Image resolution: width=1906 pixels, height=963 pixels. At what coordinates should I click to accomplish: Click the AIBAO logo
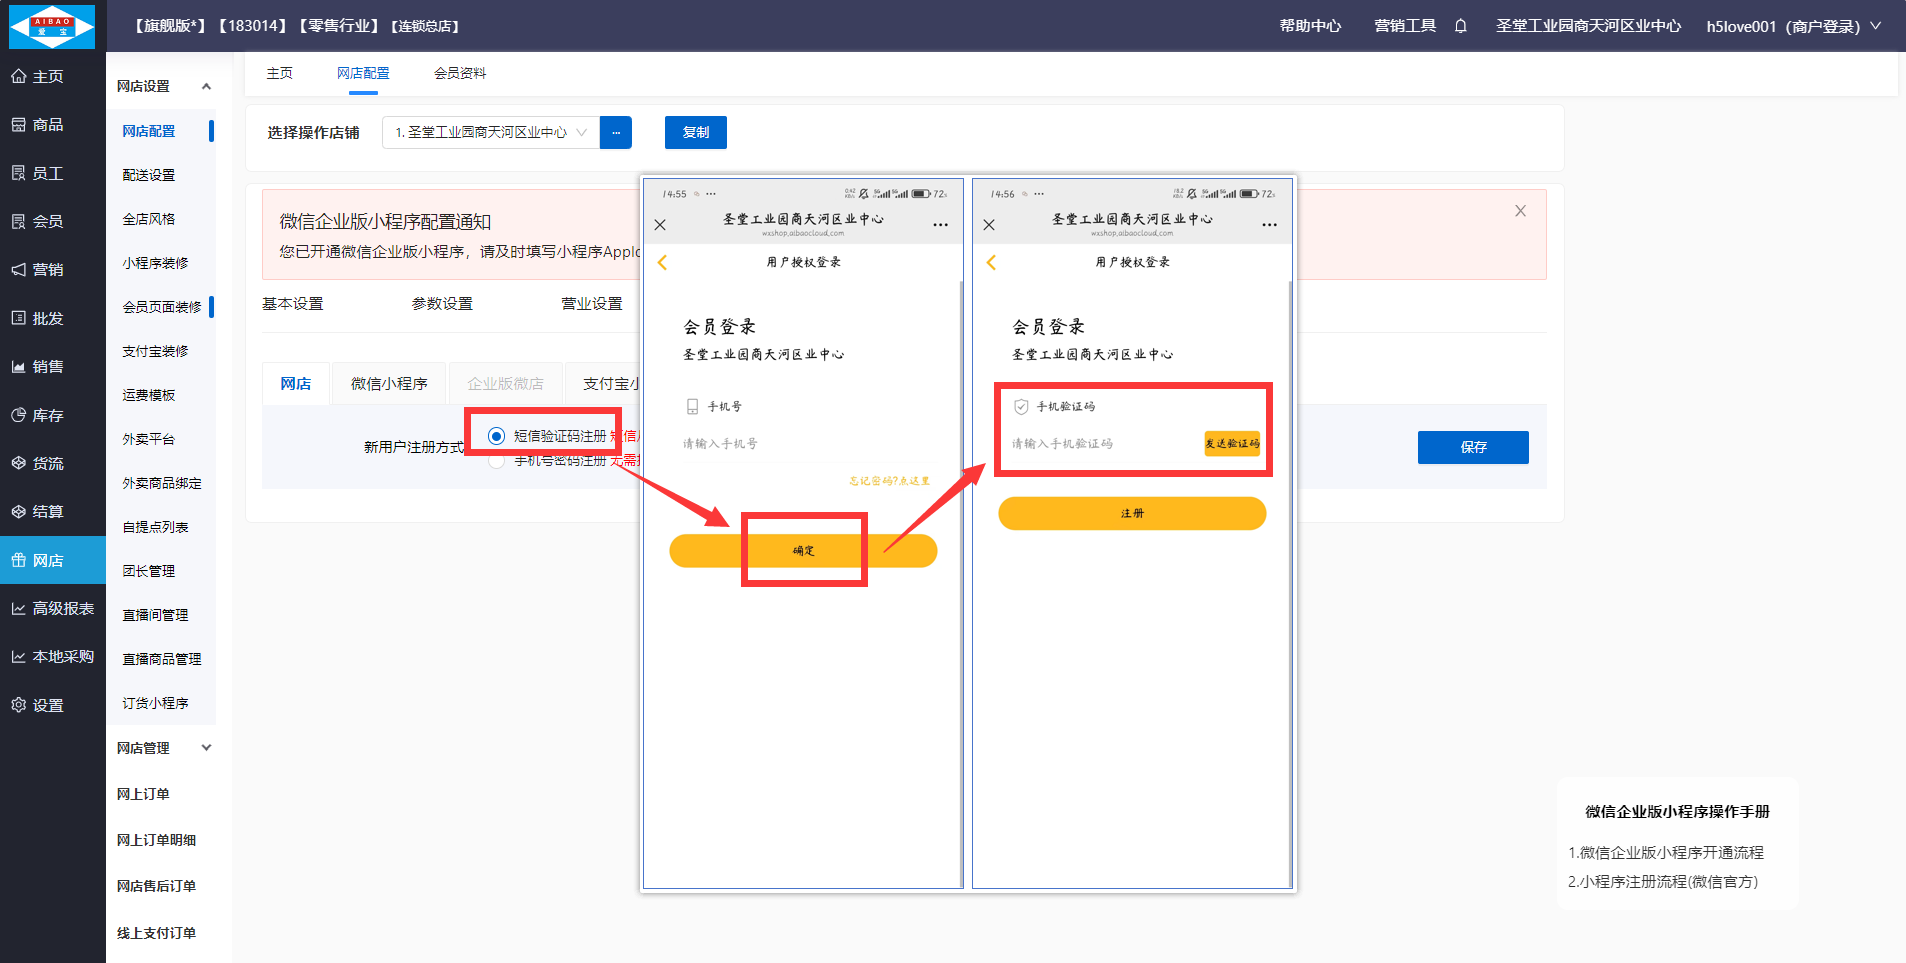coord(52,26)
